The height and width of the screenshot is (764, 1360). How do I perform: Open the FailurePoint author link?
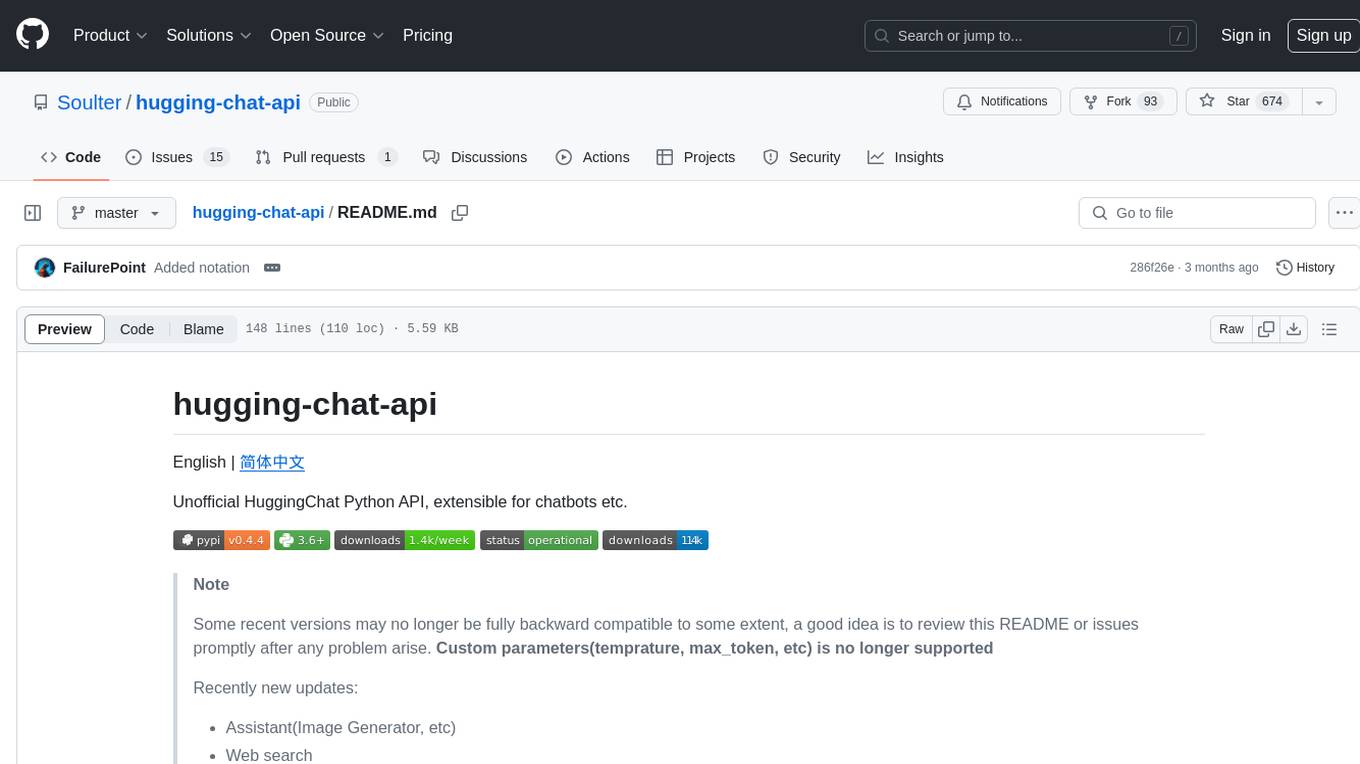click(x=104, y=268)
